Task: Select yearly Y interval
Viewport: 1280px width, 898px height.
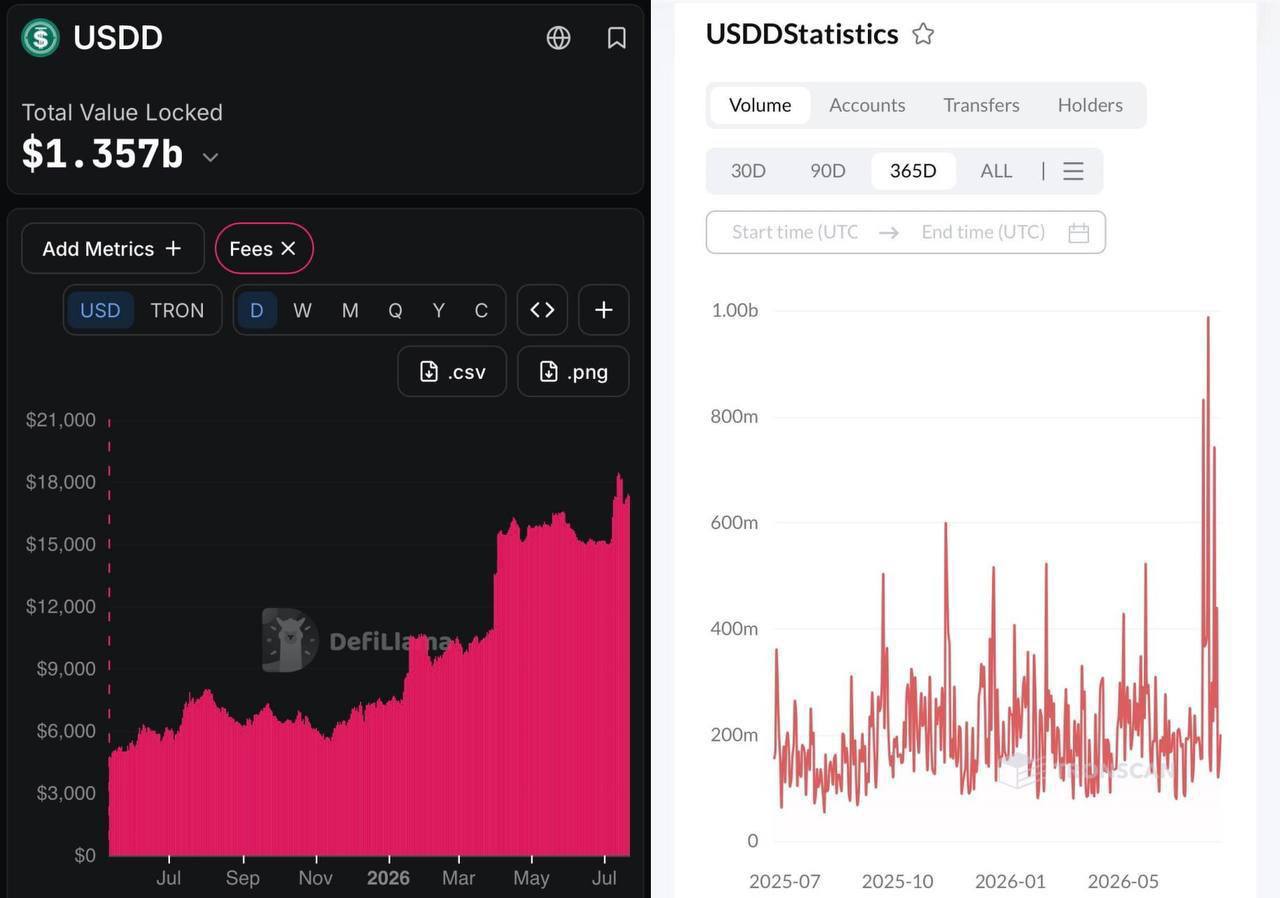Action: pos(438,310)
